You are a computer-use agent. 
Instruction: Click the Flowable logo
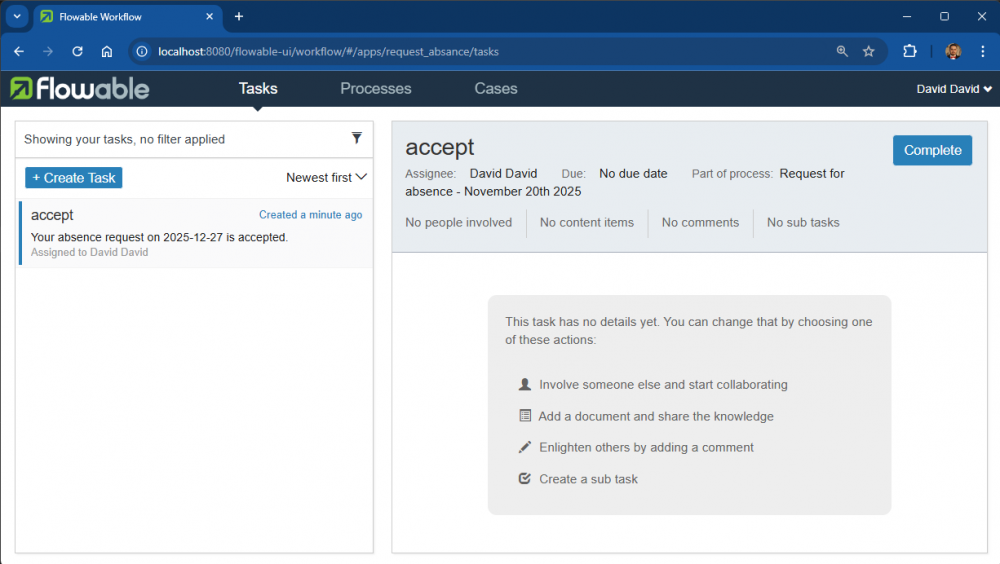pos(80,89)
